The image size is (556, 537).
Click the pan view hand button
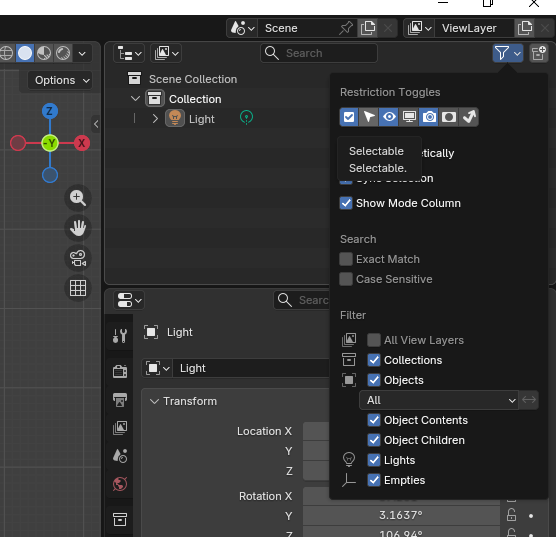click(78, 227)
